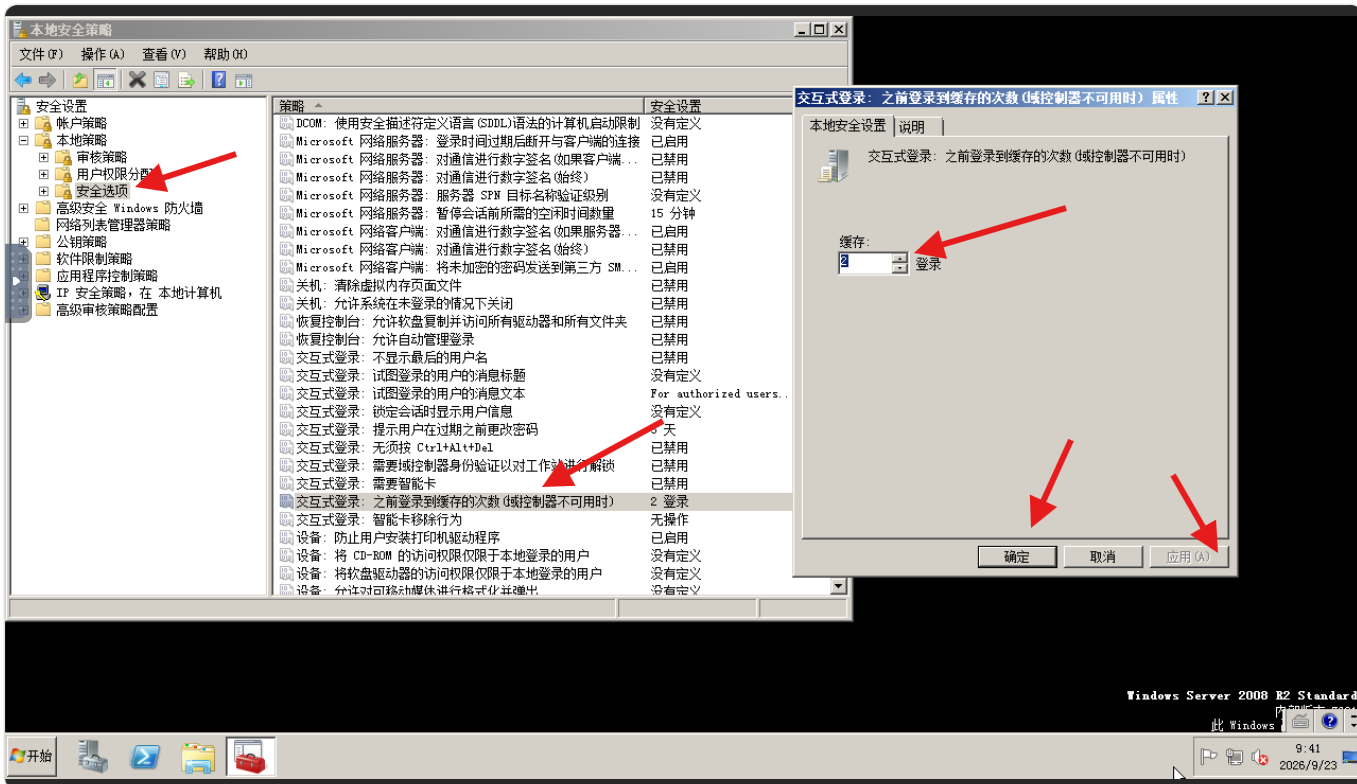Click the red toolbox taskbar button
Screen dimensions: 1357x784
click(x=250, y=756)
